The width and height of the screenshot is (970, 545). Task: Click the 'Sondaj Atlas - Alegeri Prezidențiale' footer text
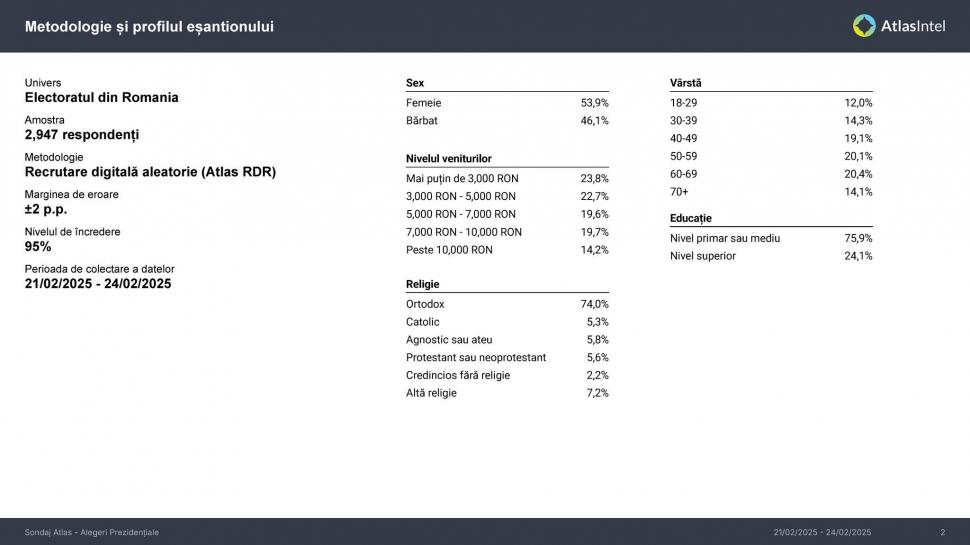91,532
